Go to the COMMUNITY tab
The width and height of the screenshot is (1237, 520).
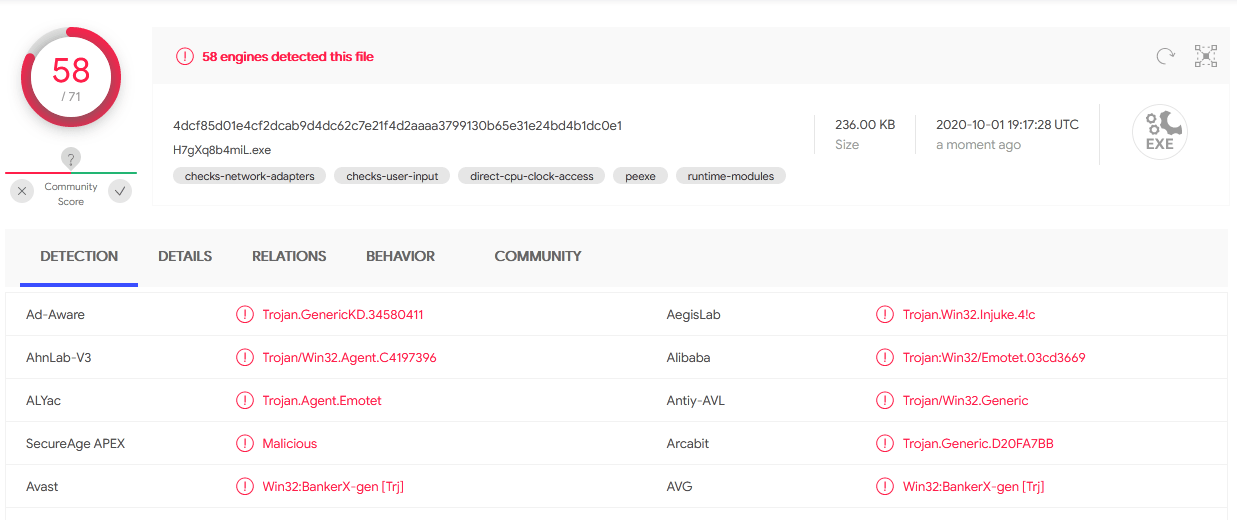click(538, 257)
